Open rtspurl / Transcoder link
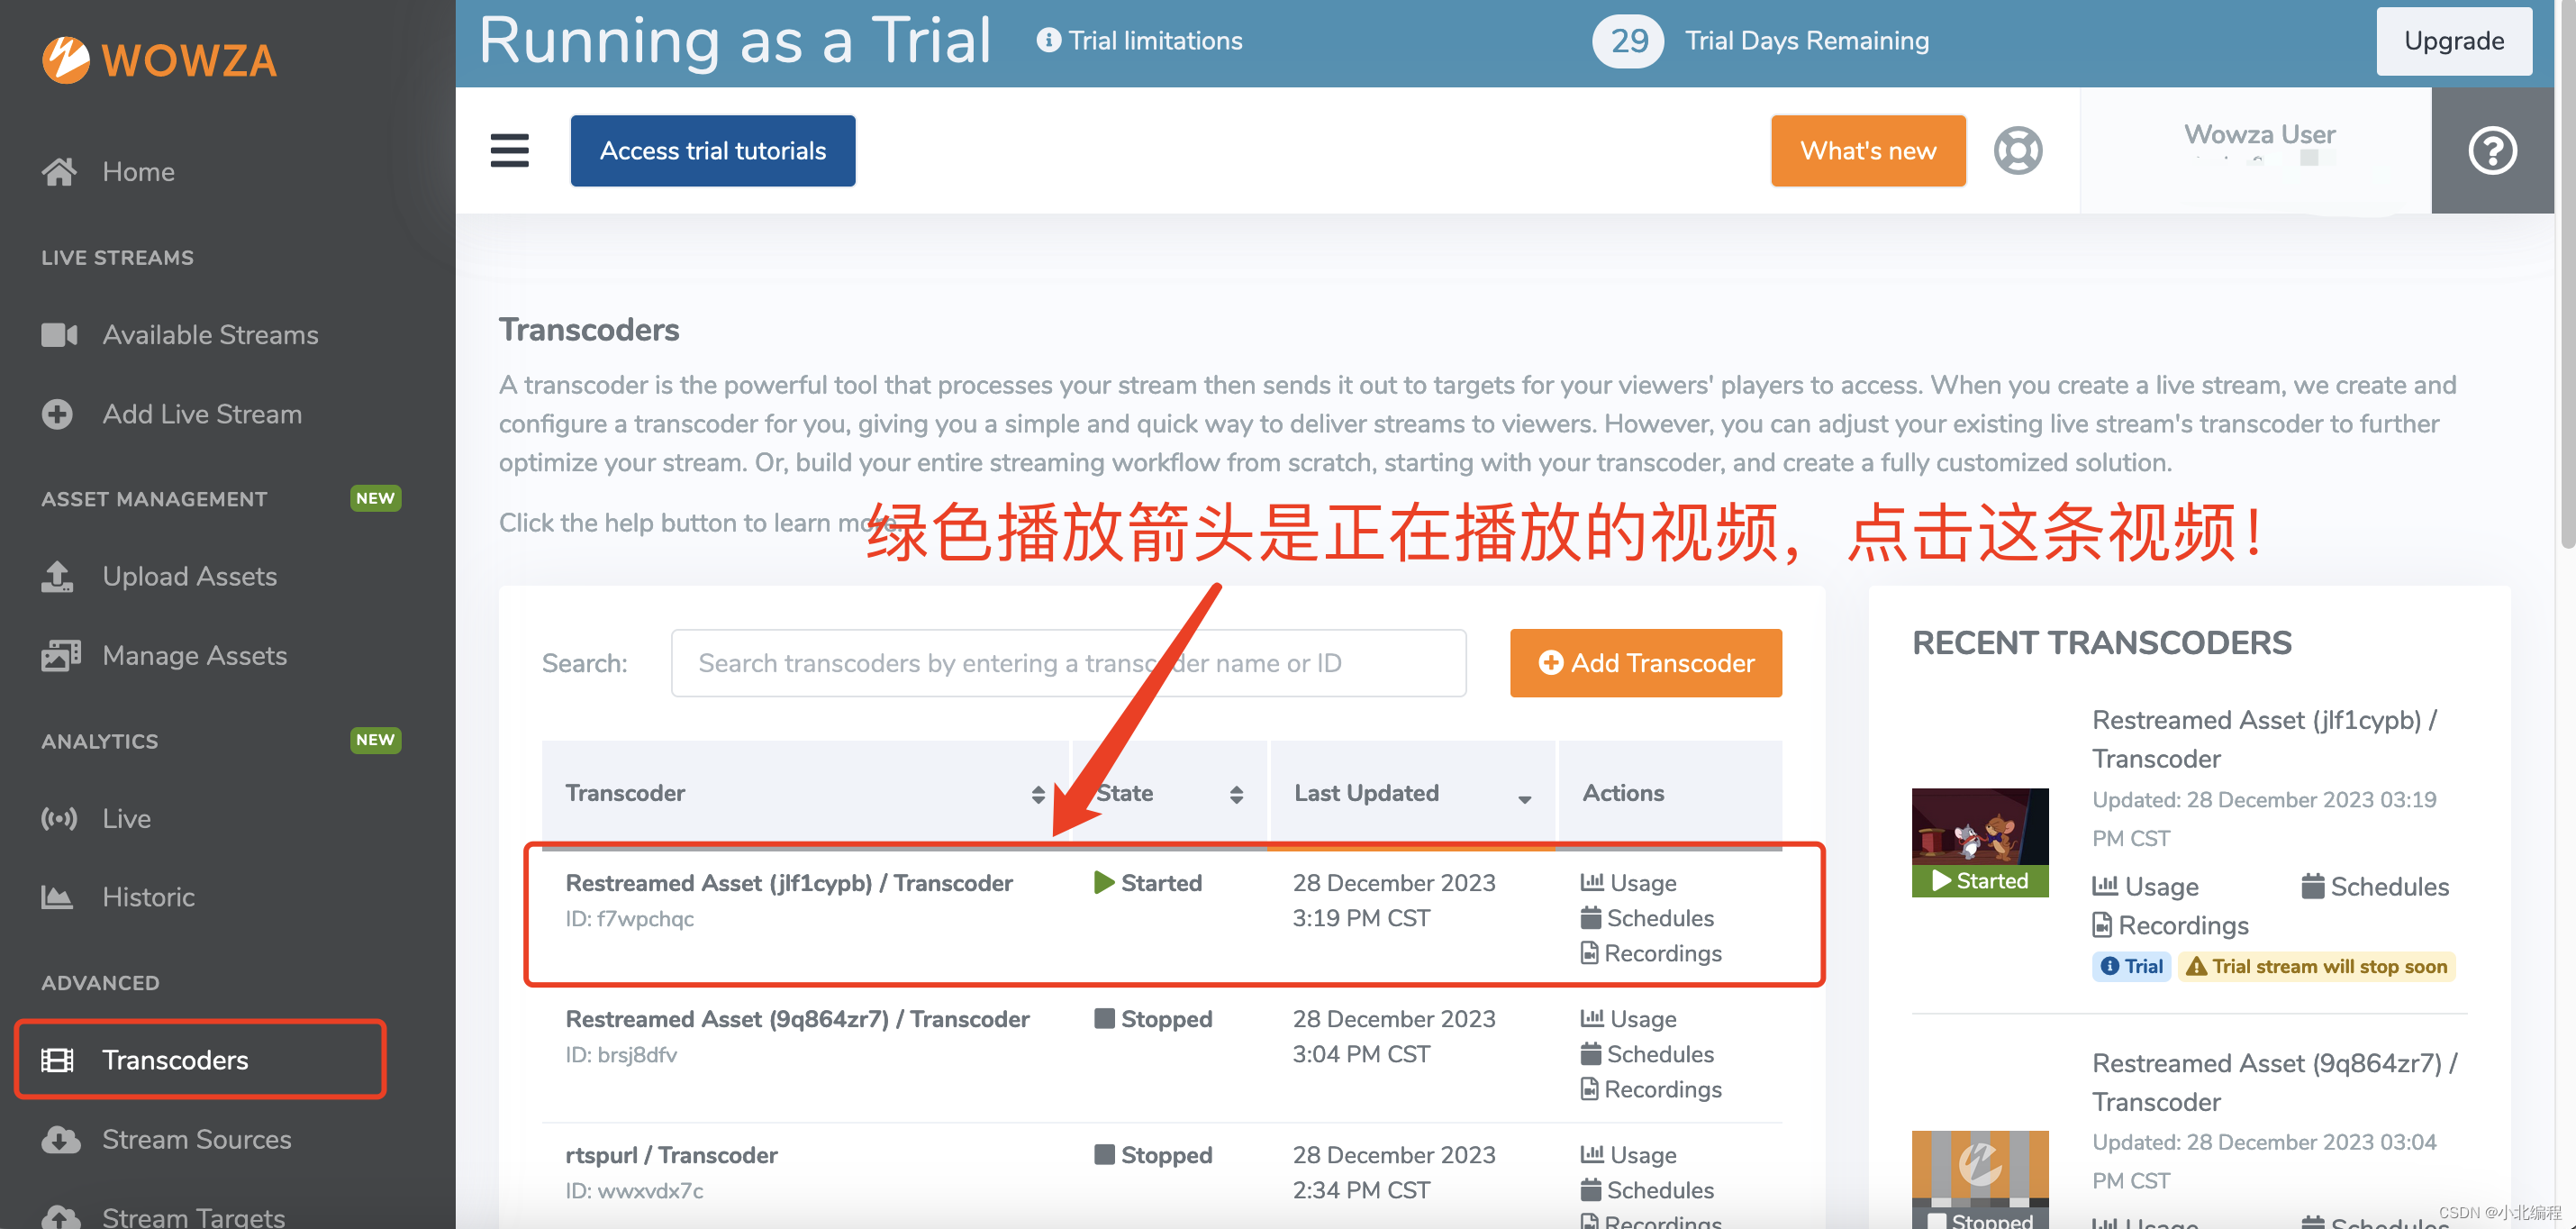2576x1229 pixels. click(x=671, y=1155)
